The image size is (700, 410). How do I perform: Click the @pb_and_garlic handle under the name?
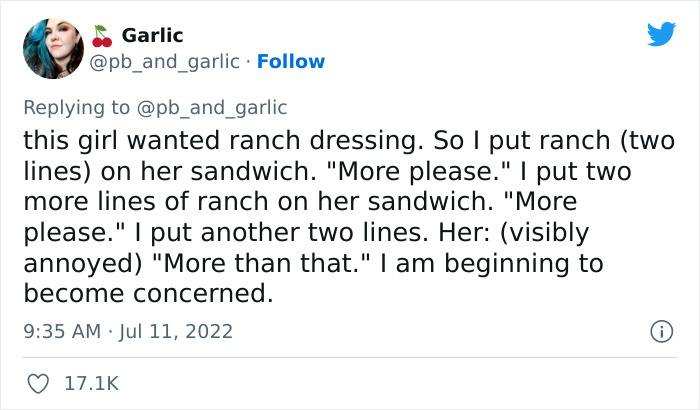pyautogui.click(x=165, y=62)
